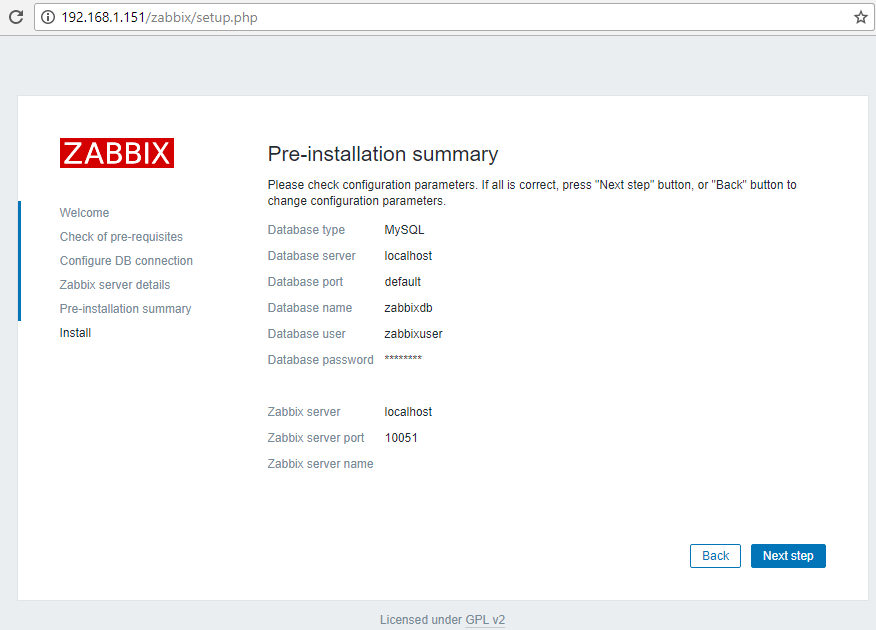Open the GPL v2 license link
The height and width of the screenshot is (630, 876).
[485, 620]
